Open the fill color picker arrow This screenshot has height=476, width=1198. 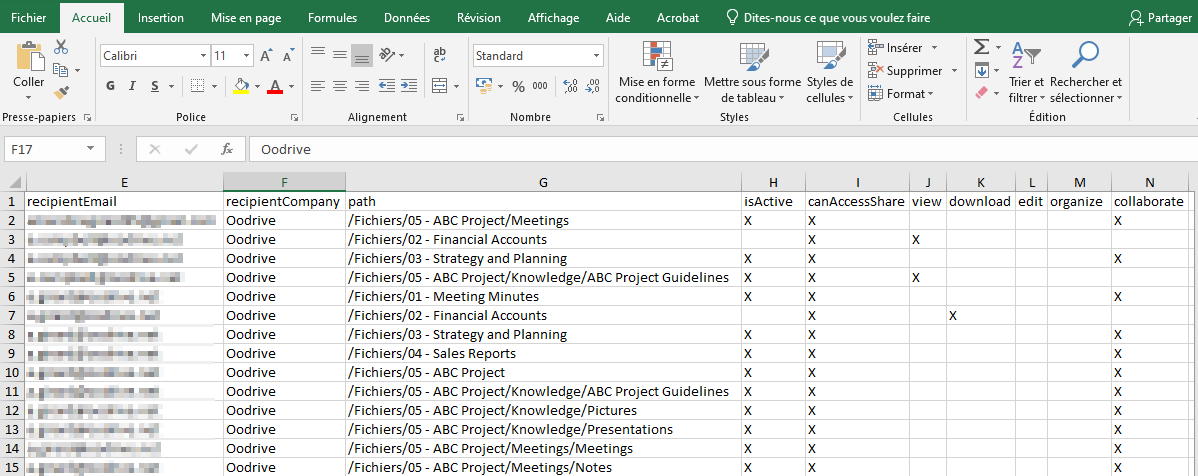tap(257, 86)
